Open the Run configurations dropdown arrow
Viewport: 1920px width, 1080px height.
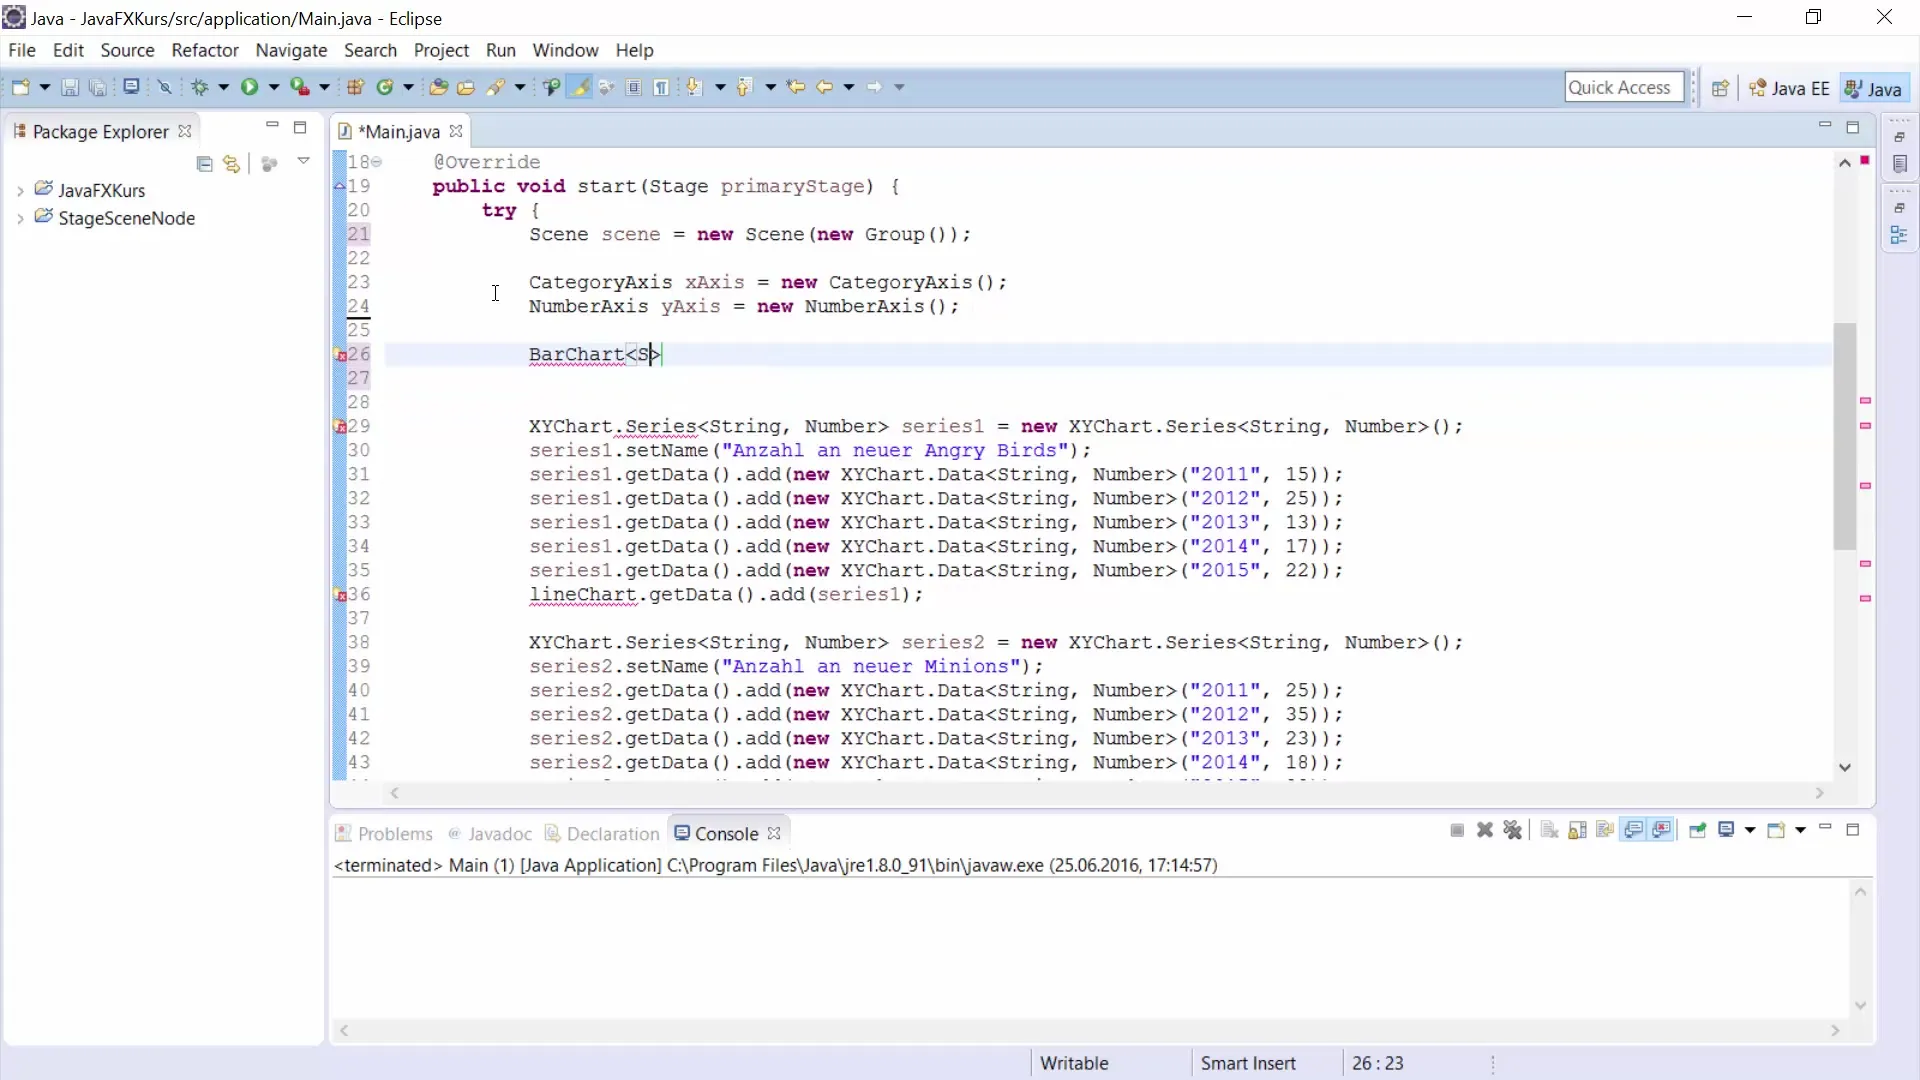coord(273,87)
